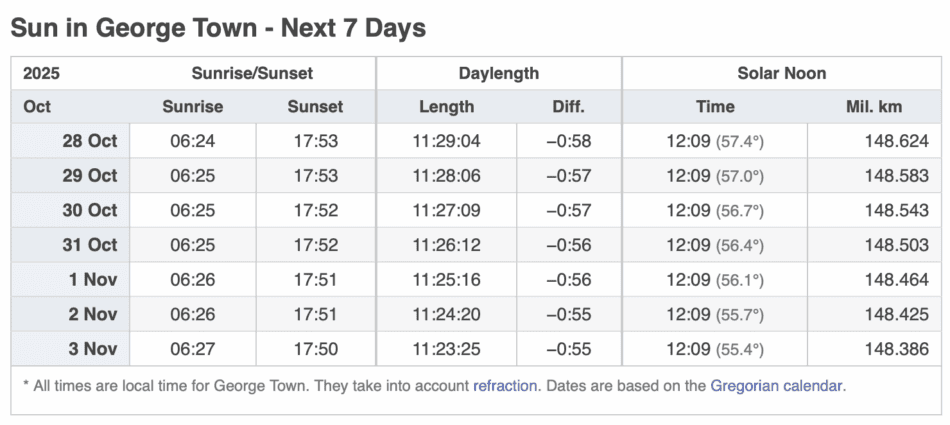Click the 3 Nov date cell

click(x=93, y=349)
